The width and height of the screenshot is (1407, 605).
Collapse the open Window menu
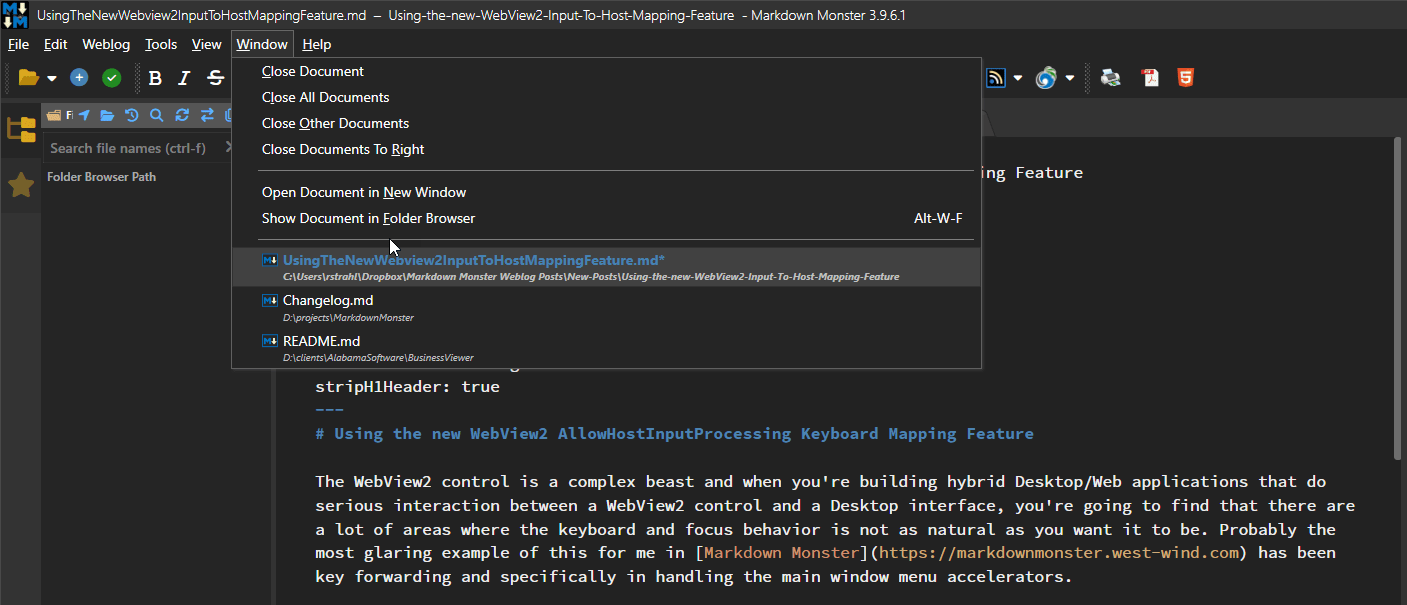[262, 44]
